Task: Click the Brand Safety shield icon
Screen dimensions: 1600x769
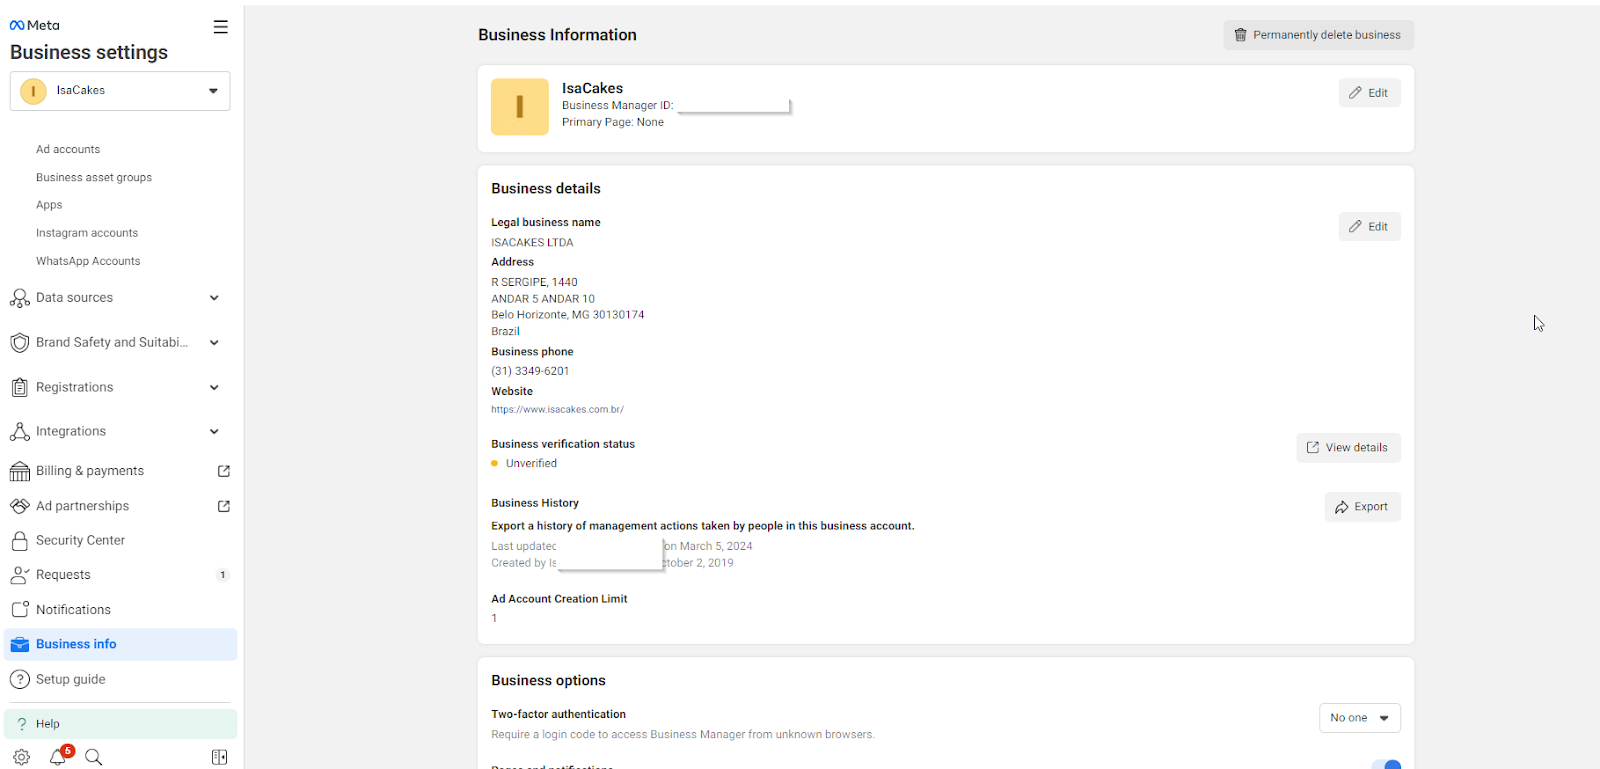Action: pos(19,343)
